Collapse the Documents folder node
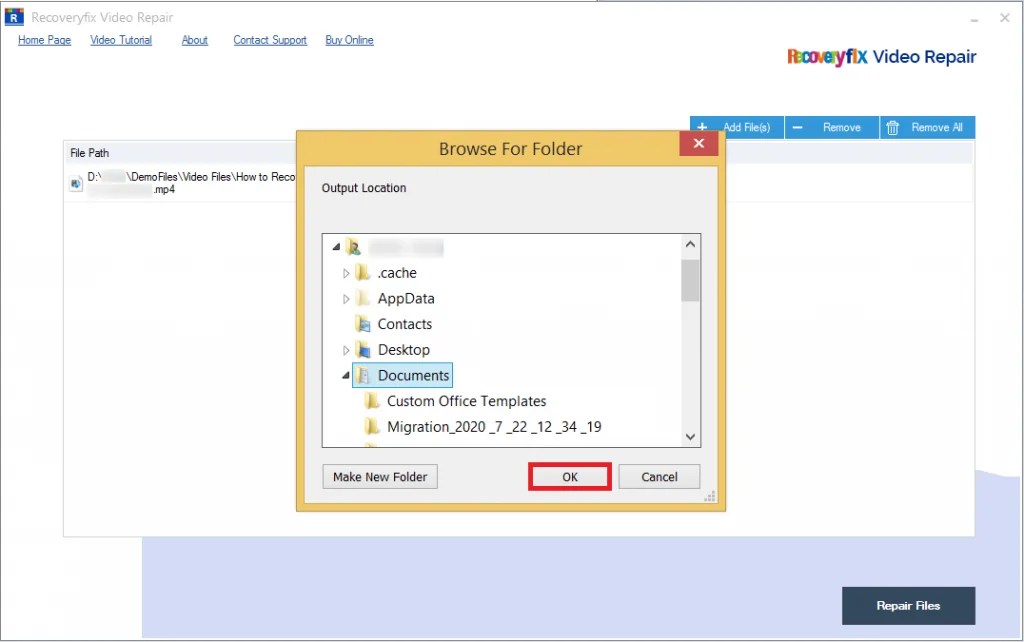Image resolution: width=1024 pixels, height=642 pixels. tap(345, 376)
